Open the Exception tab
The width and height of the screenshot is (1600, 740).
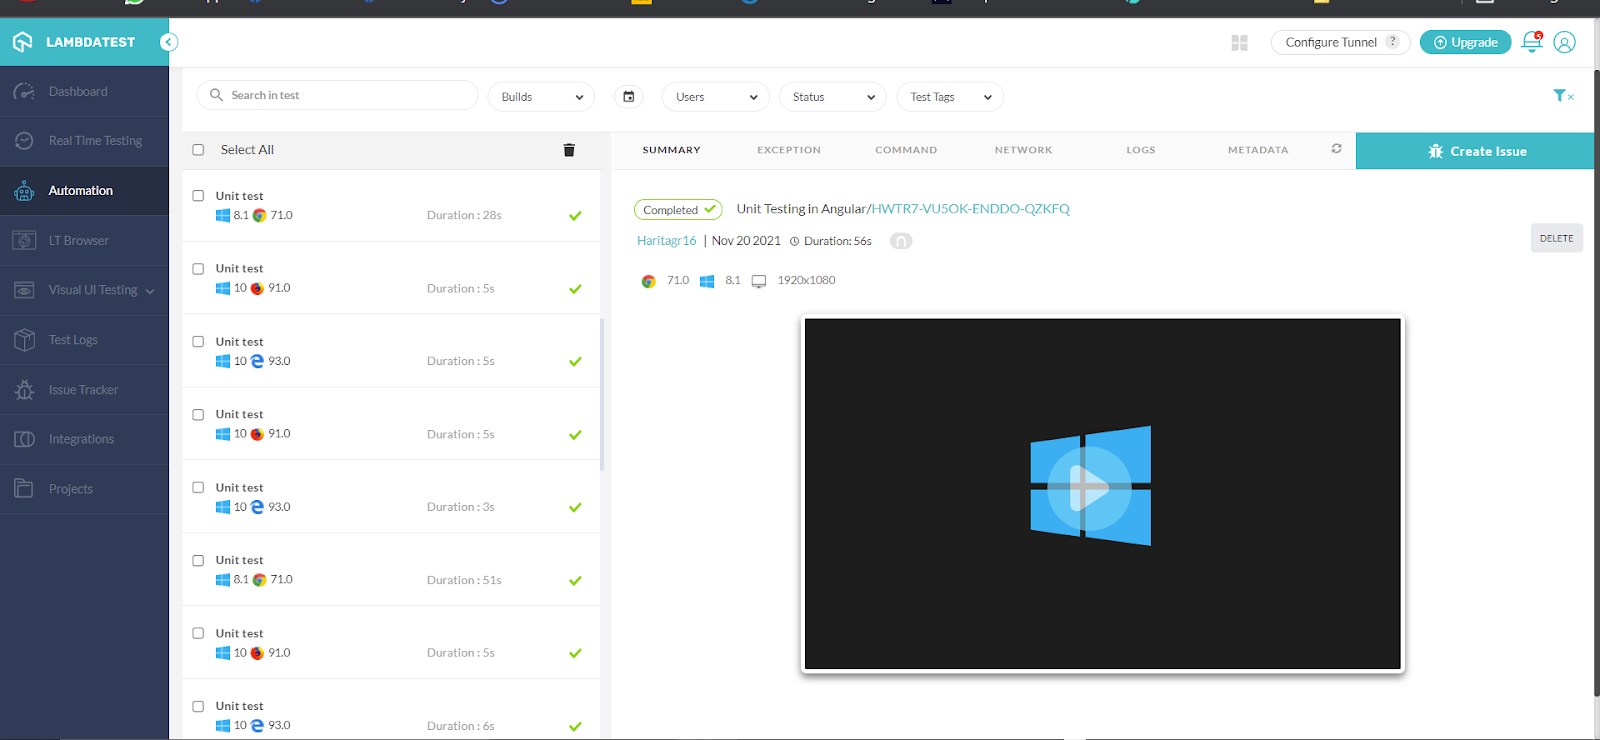point(788,150)
